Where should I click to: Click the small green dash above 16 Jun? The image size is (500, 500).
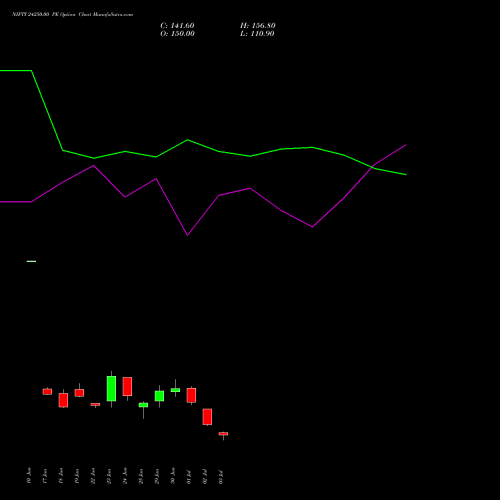click(x=31, y=261)
